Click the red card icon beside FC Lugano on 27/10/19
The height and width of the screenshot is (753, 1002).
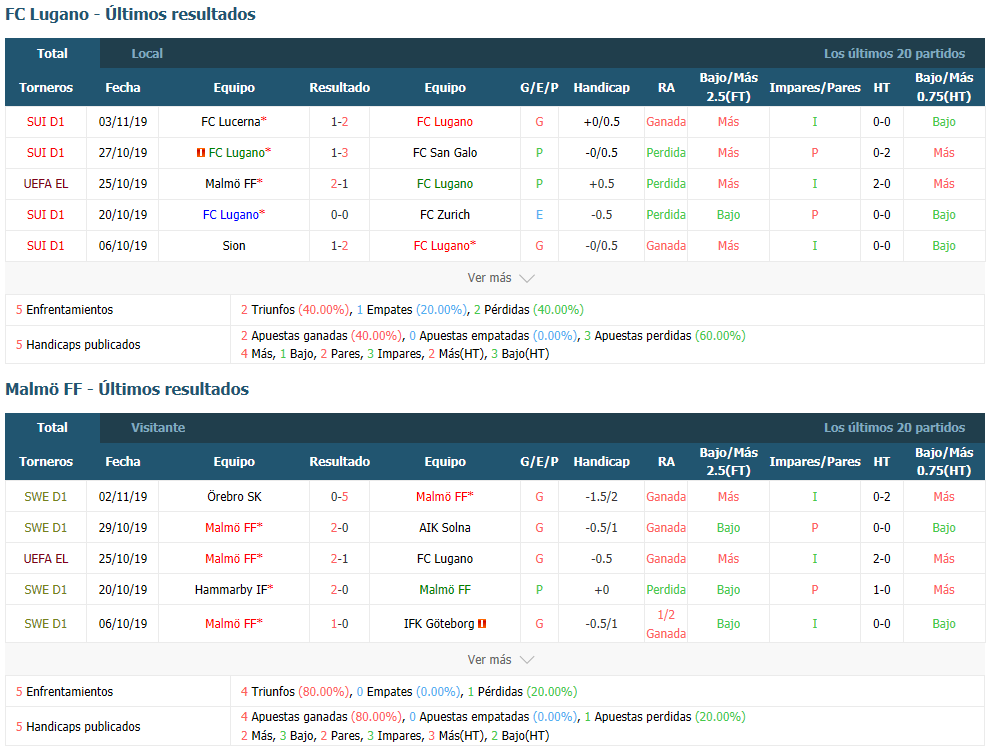[x=201, y=153]
